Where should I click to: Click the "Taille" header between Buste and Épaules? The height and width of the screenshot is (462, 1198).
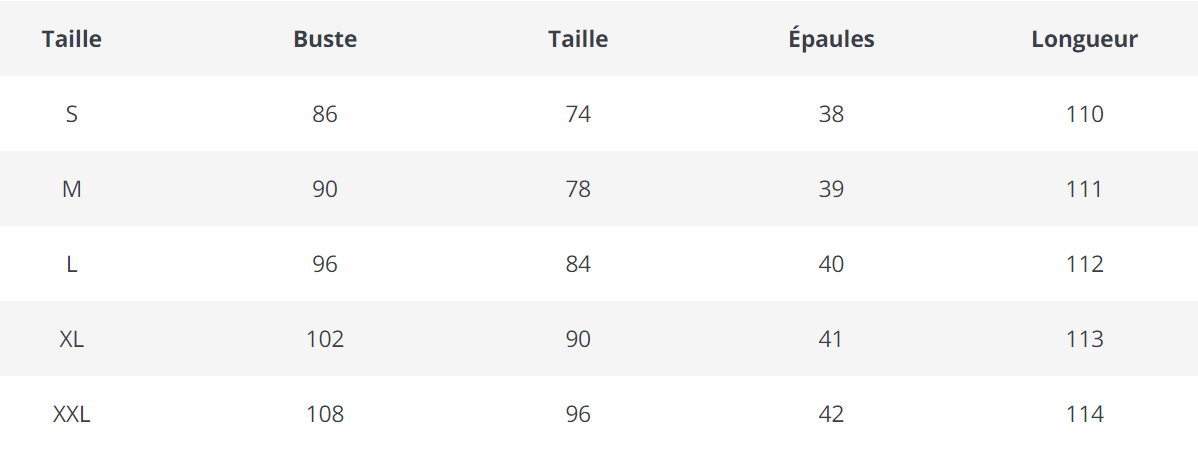tap(578, 40)
